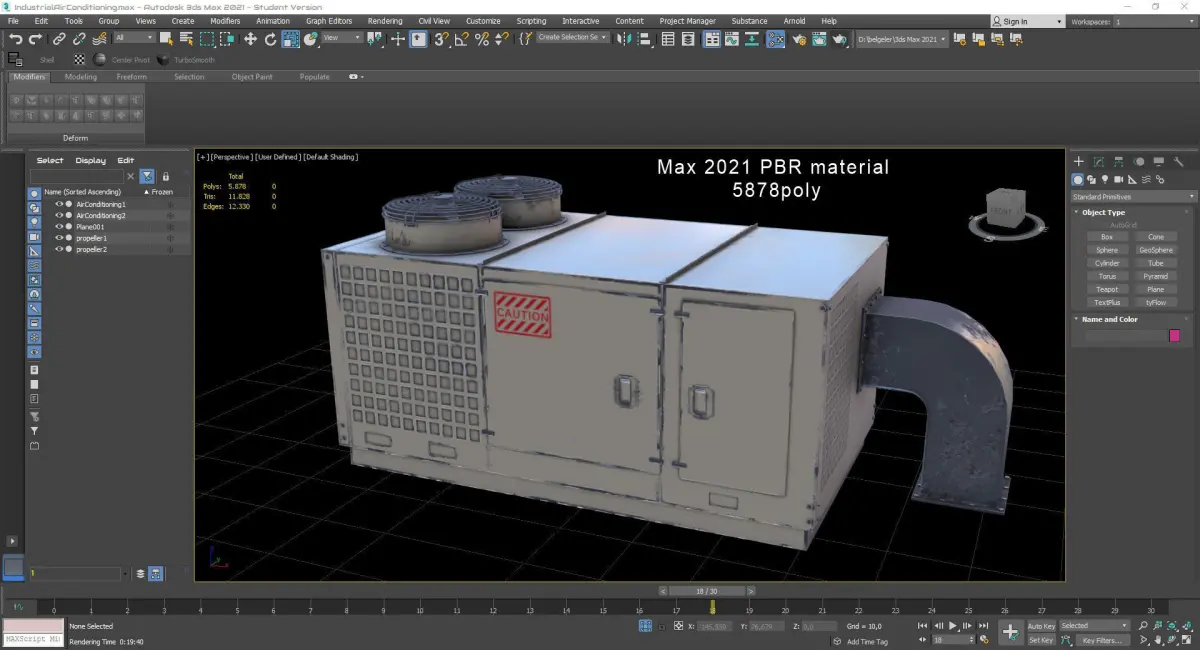Open Selected key mode dropdown
This screenshot has height=650, width=1200.
click(1094, 626)
